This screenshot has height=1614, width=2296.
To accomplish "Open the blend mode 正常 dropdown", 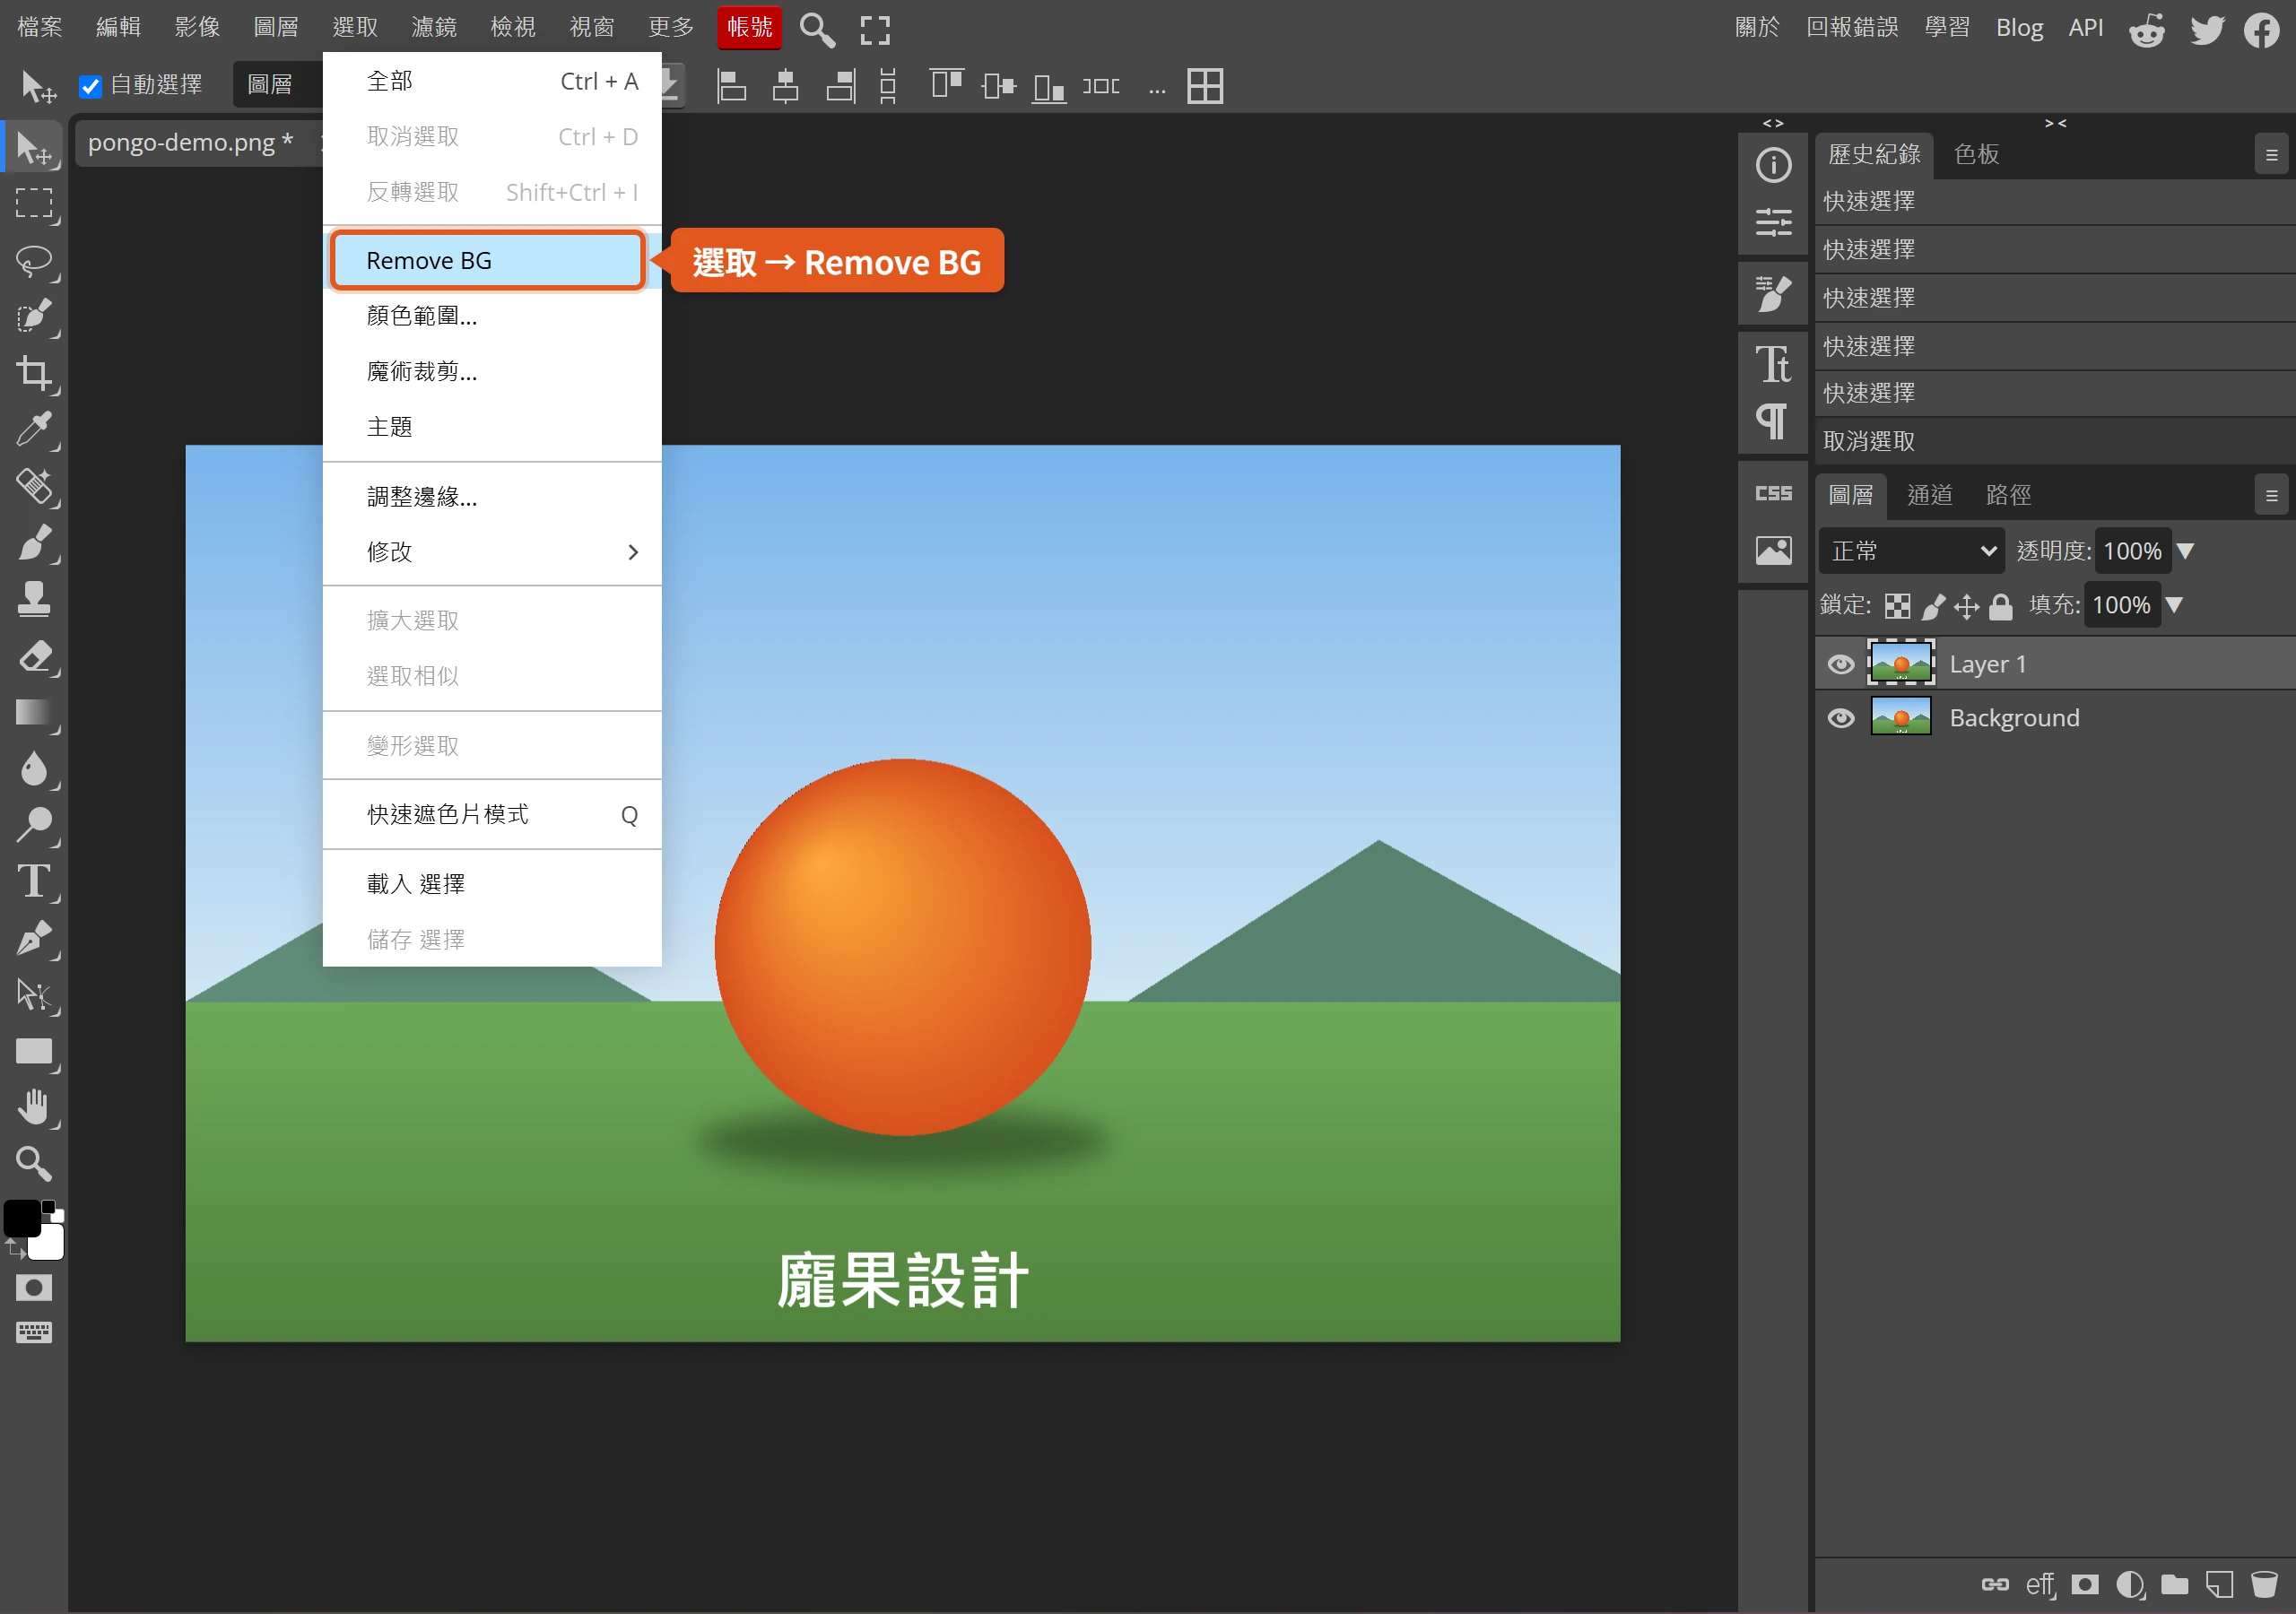I will tap(1912, 551).
